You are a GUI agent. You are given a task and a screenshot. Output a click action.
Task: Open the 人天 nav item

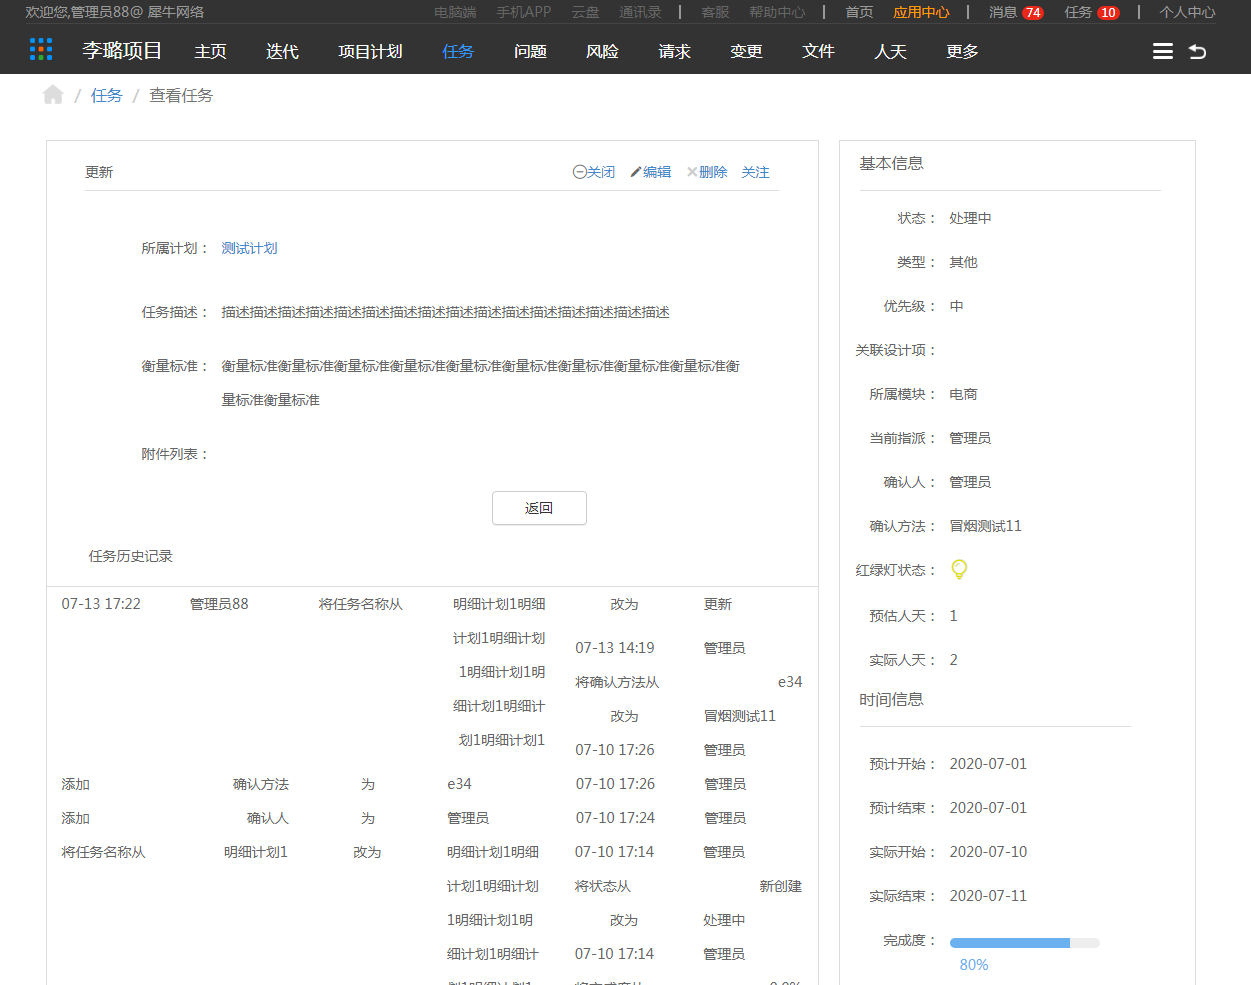[890, 51]
